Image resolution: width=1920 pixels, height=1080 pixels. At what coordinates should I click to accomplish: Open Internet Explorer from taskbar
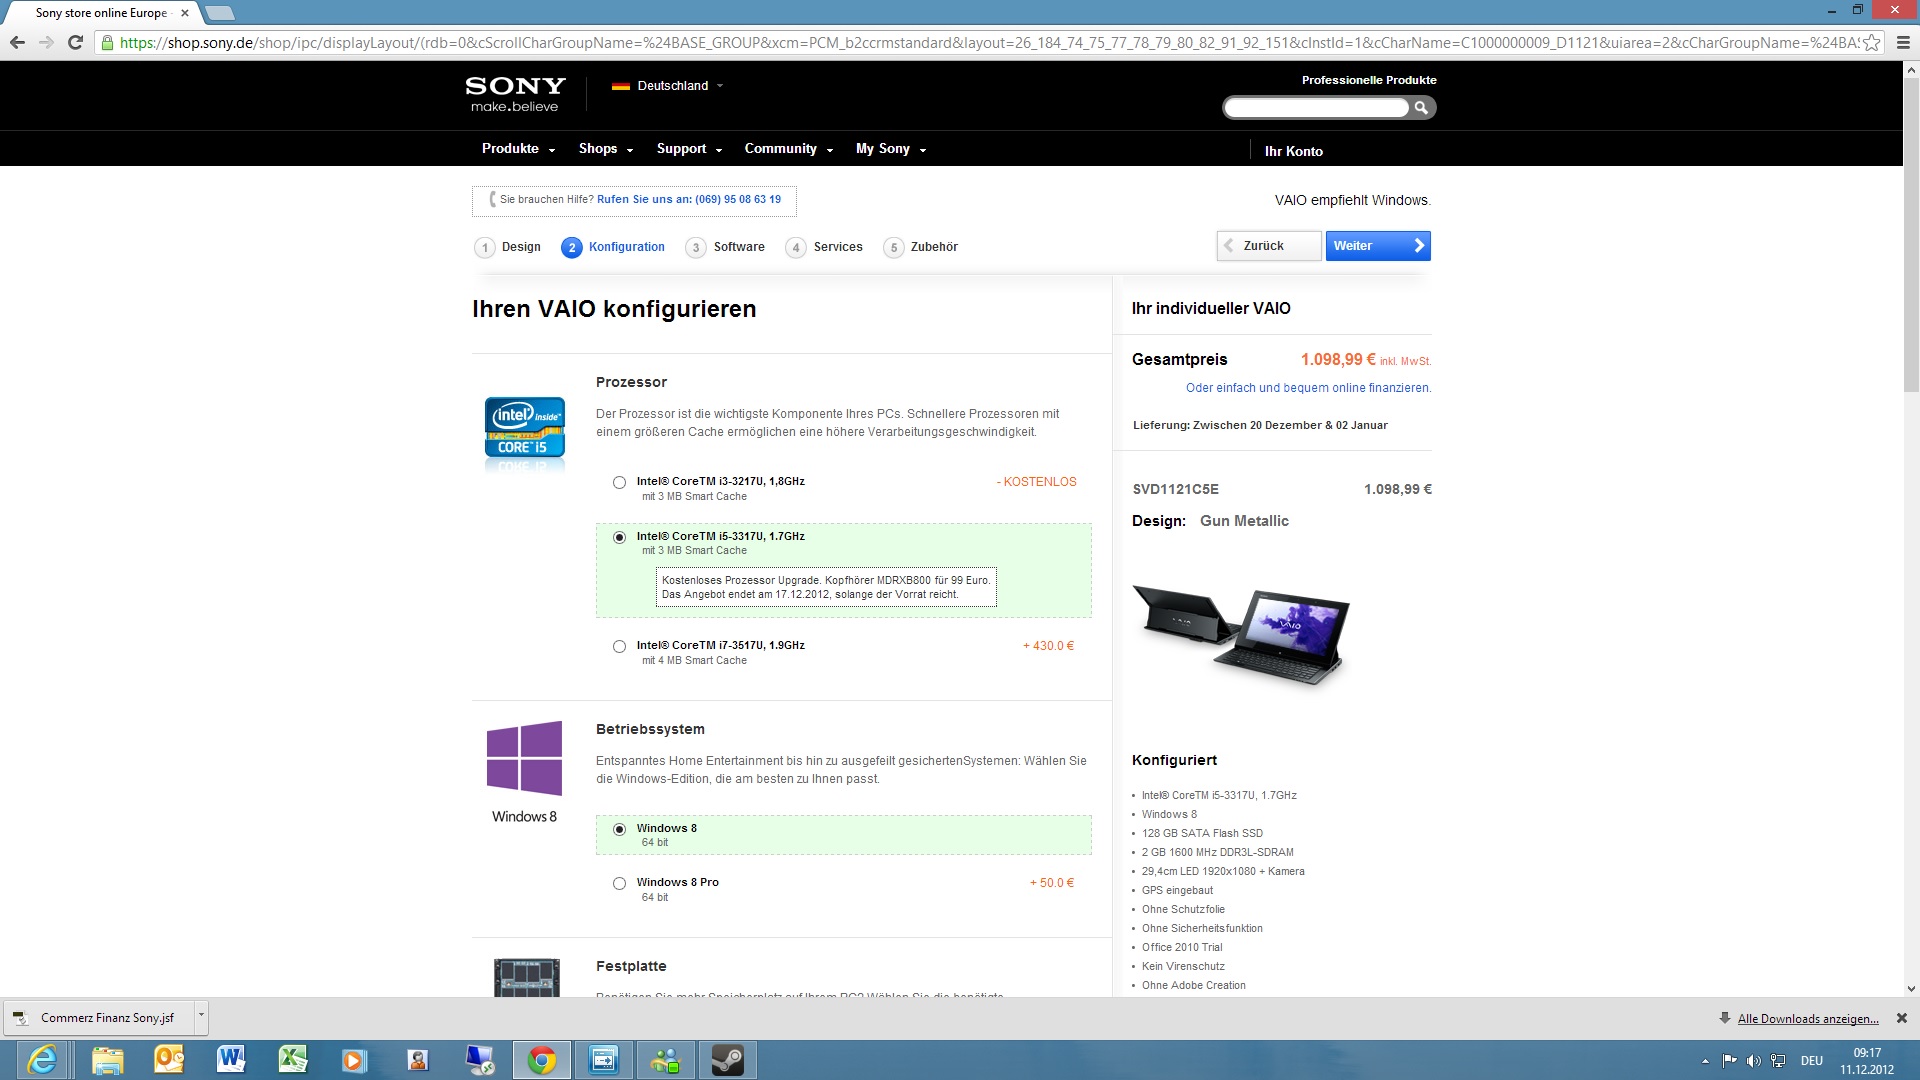(x=43, y=1060)
